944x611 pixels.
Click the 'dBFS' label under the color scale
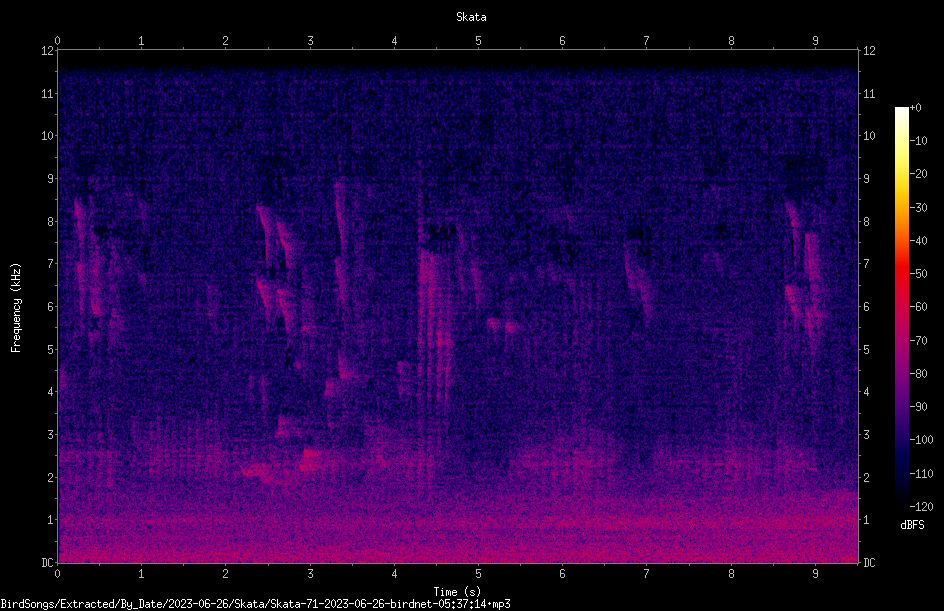[x=912, y=525]
